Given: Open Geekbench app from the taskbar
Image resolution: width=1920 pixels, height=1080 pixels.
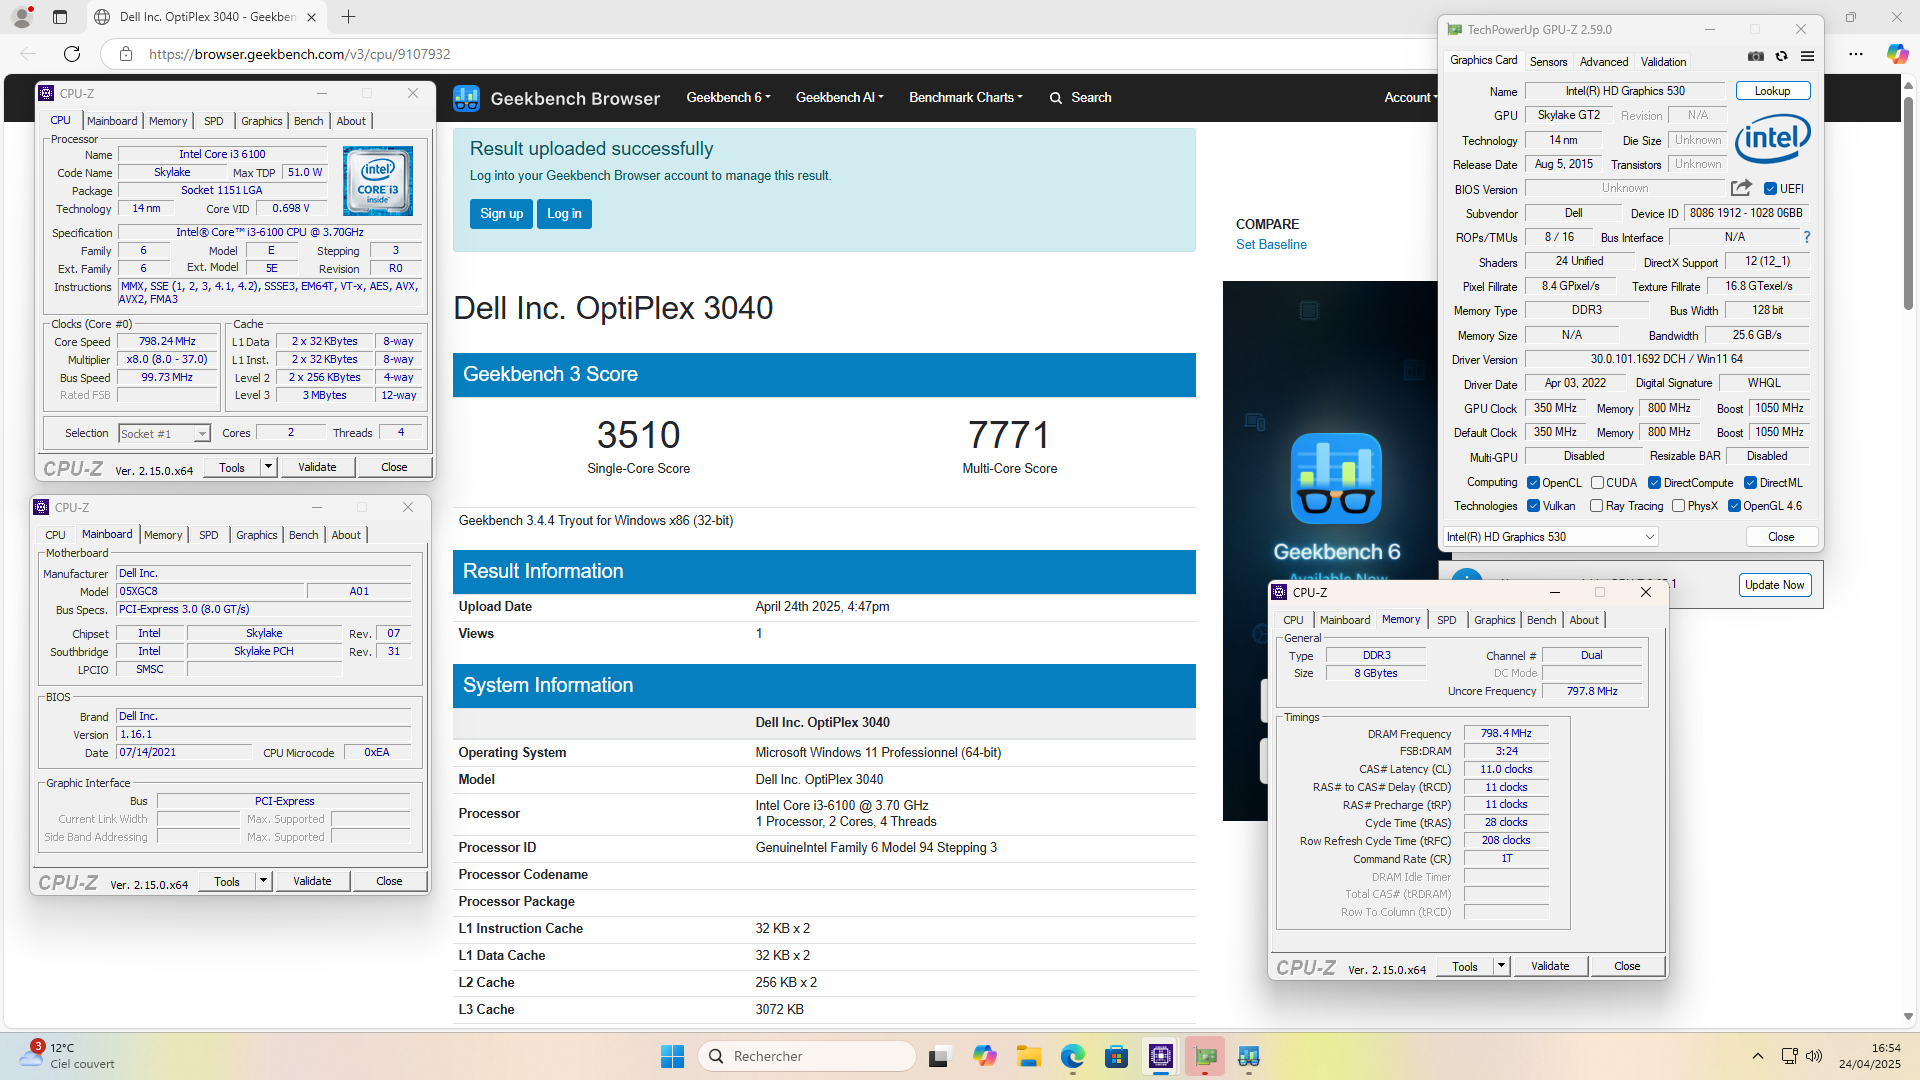Looking at the screenshot, I should pyautogui.click(x=1249, y=1056).
